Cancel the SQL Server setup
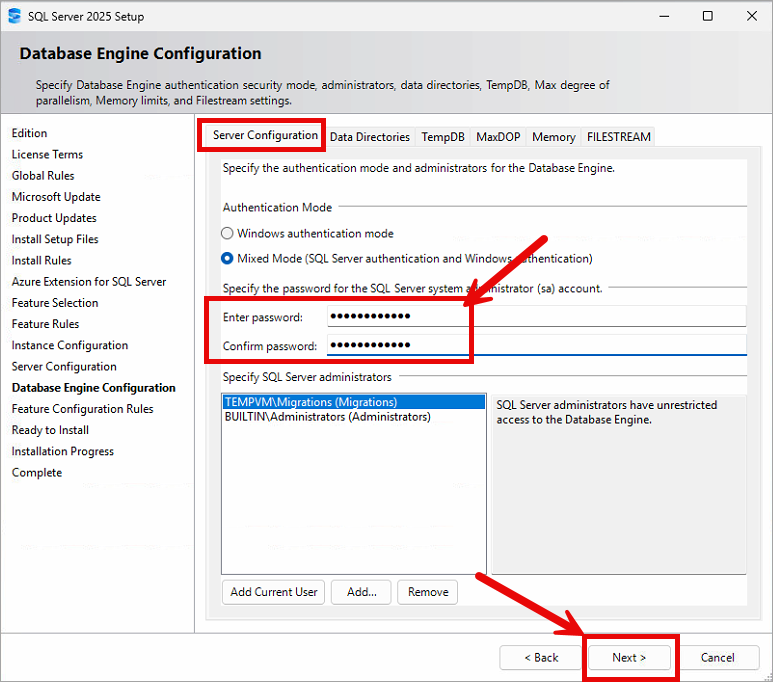This screenshot has height=682, width=773. click(717, 657)
